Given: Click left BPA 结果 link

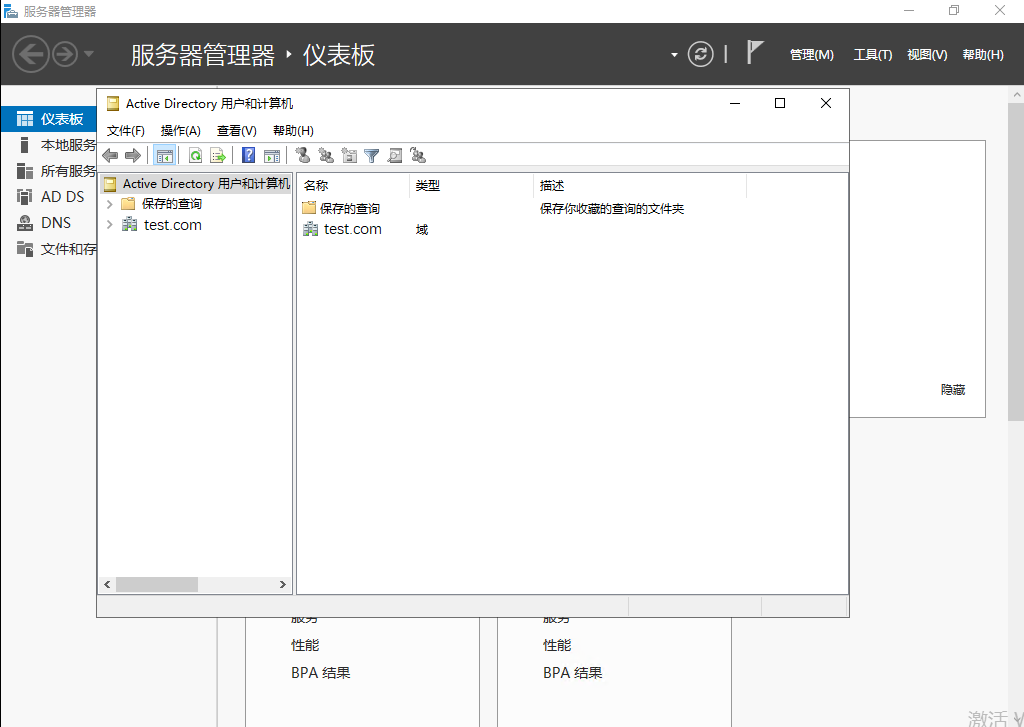Looking at the screenshot, I should pyautogui.click(x=321, y=673).
